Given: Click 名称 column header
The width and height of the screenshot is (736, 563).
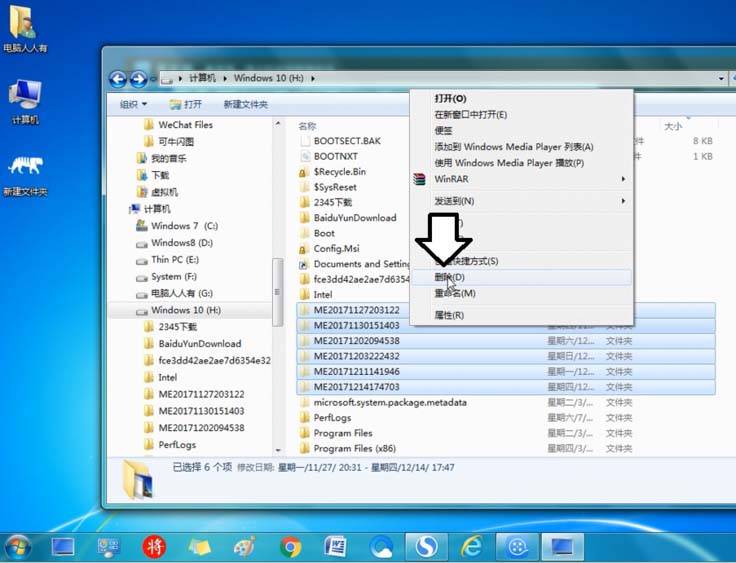Looking at the screenshot, I should tap(307, 126).
